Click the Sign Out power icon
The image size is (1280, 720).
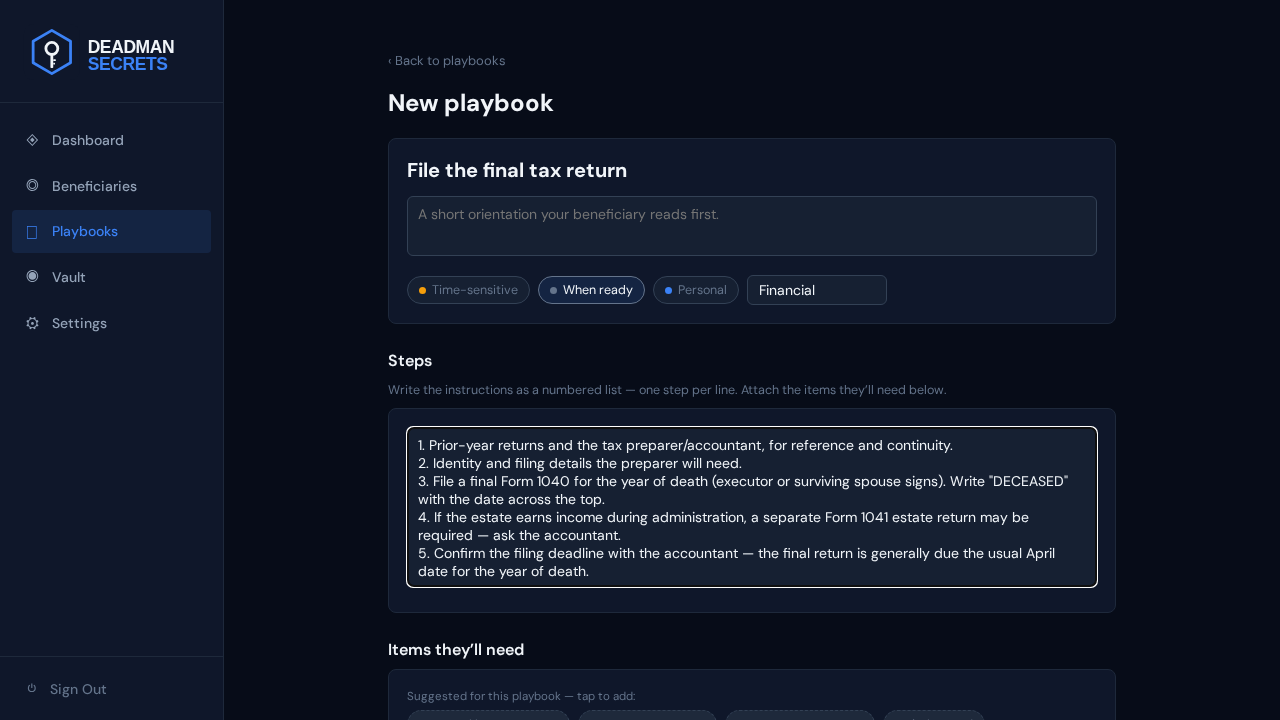(32, 689)
